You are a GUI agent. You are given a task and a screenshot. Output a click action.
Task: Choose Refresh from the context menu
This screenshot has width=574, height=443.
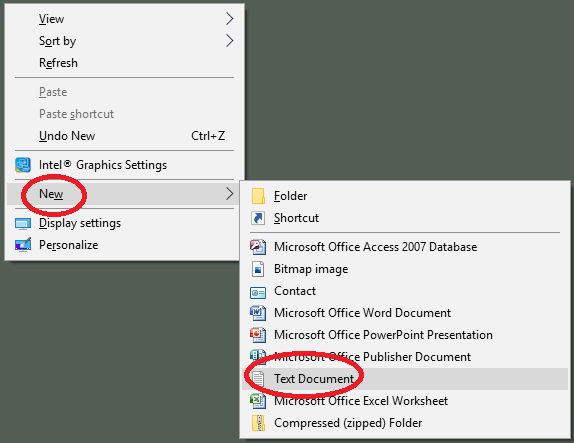tap(123, 63)
